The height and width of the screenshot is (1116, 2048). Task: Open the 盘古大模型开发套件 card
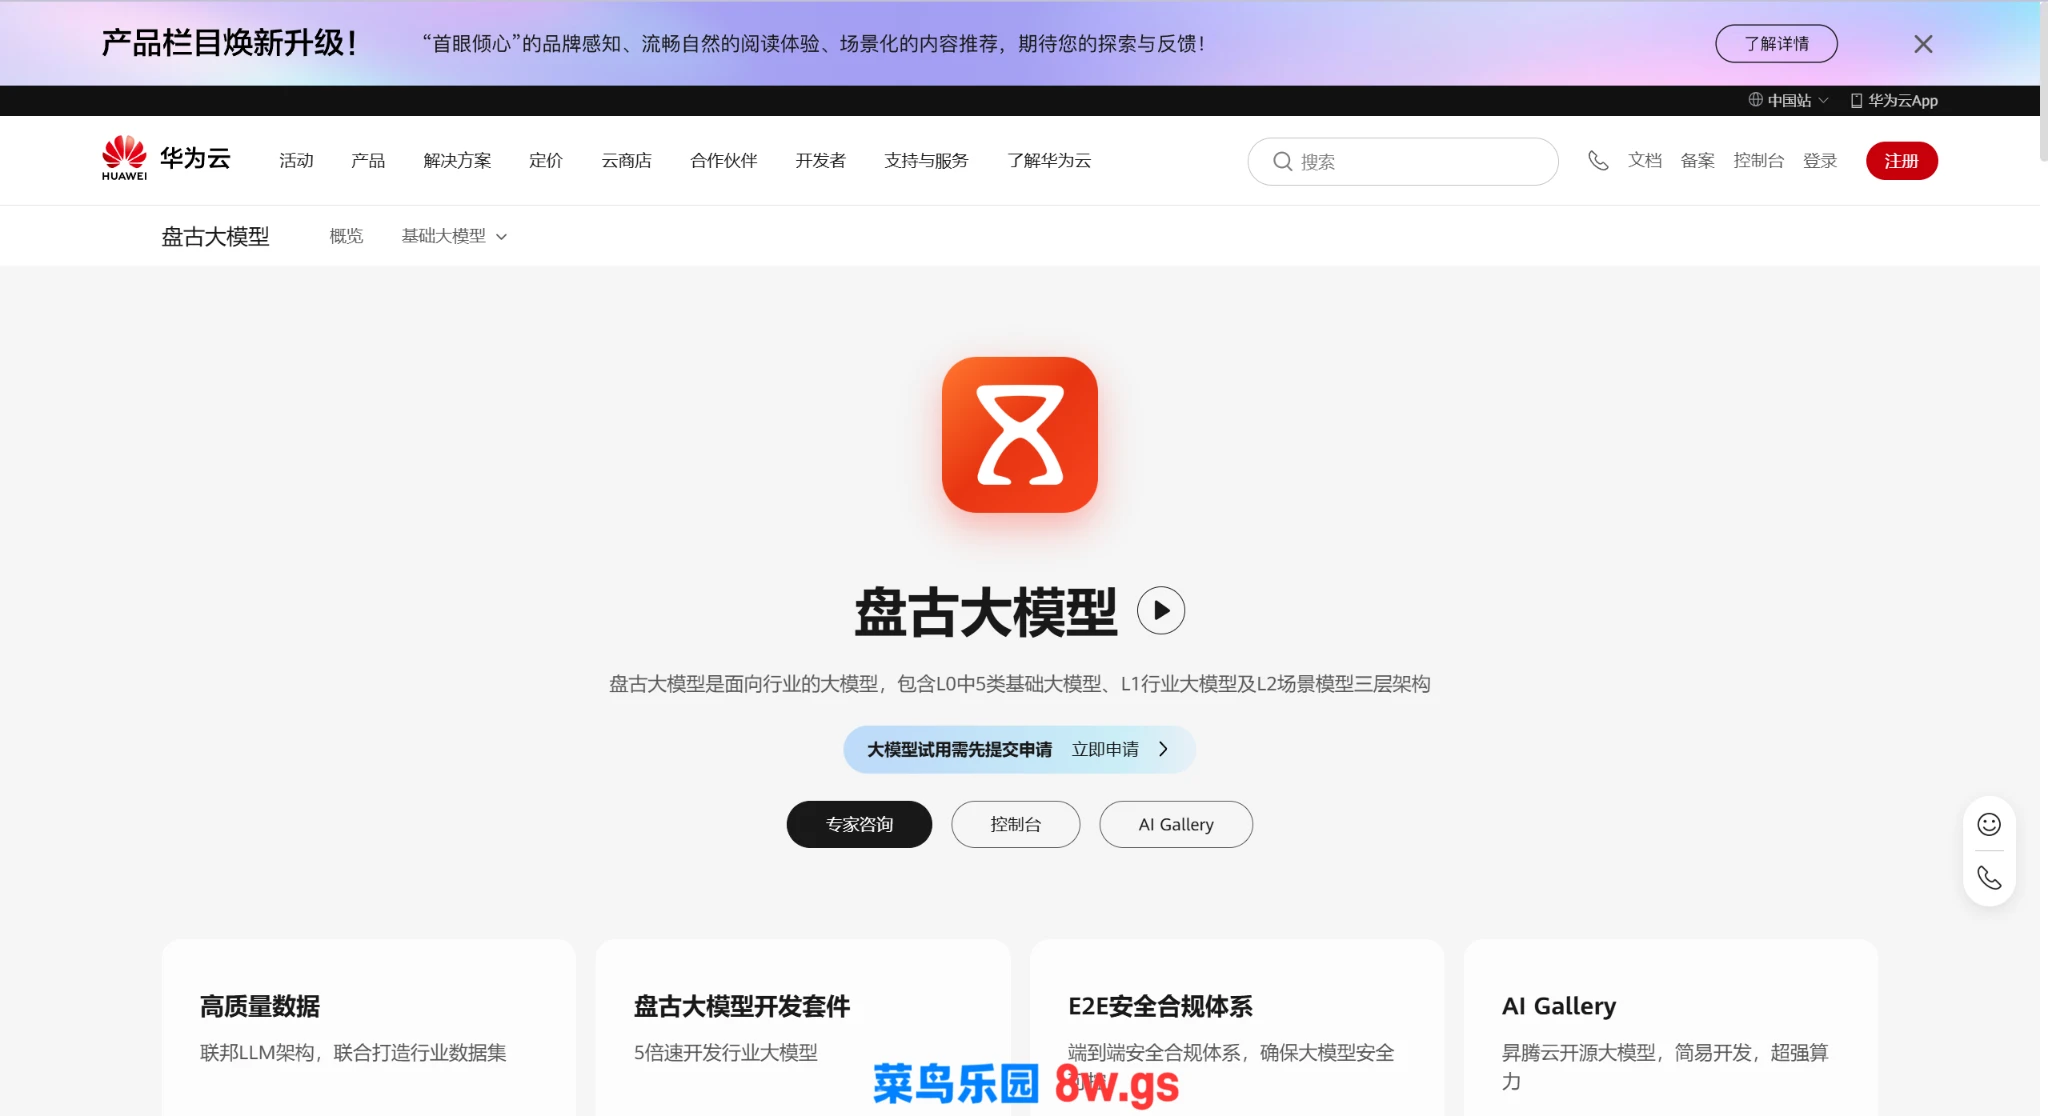(803, 1027)
